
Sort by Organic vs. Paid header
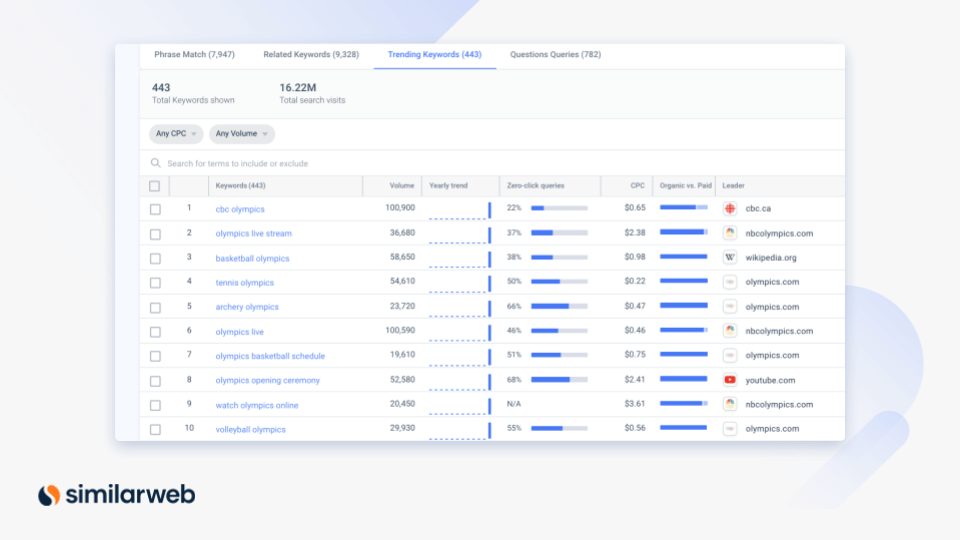(686, 186)
